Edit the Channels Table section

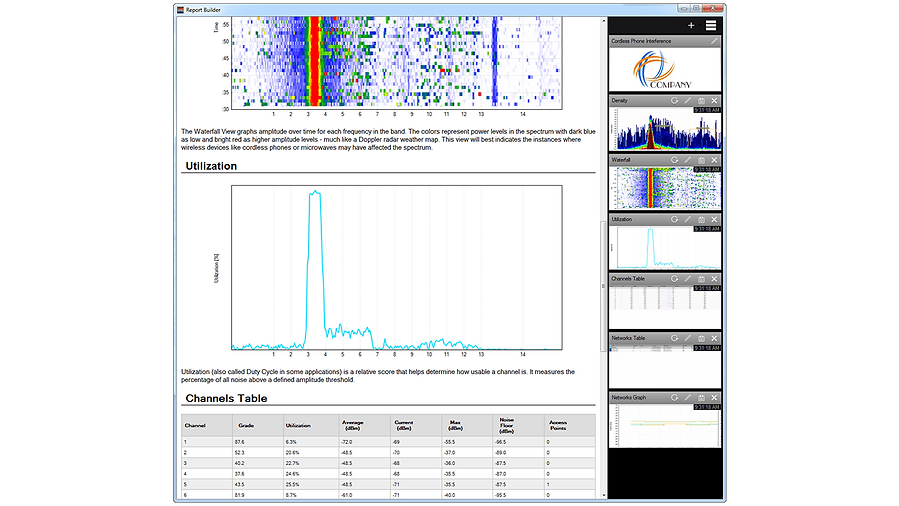tap(688, 278)
